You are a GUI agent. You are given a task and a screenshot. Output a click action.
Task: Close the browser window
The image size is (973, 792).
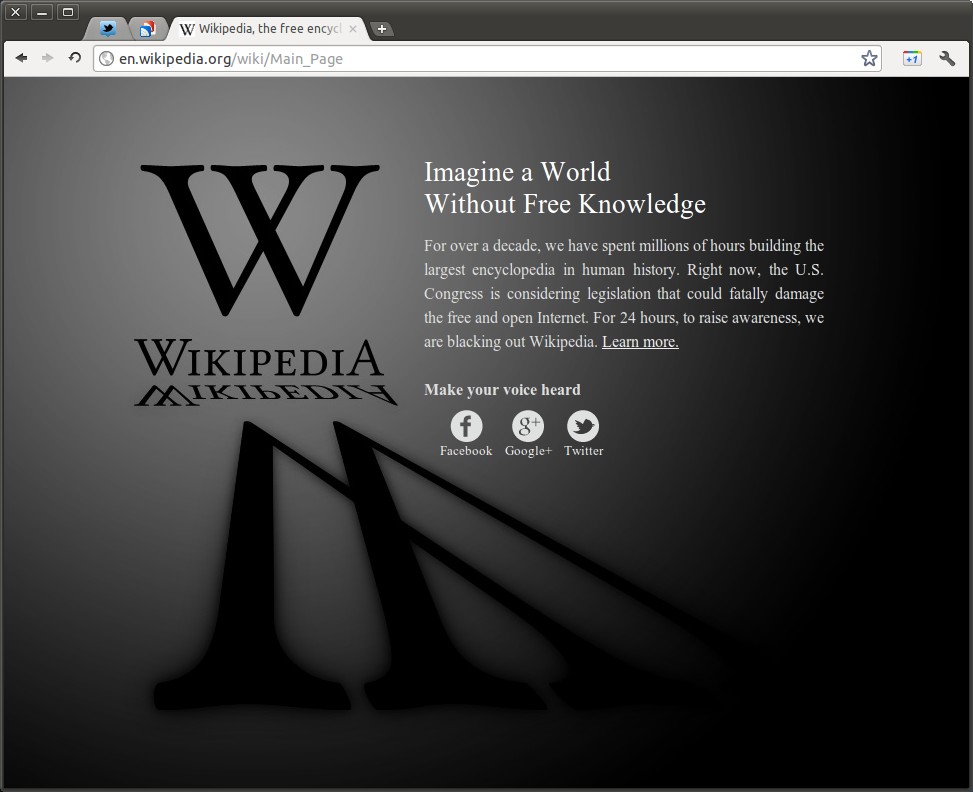tap(16, 11)
